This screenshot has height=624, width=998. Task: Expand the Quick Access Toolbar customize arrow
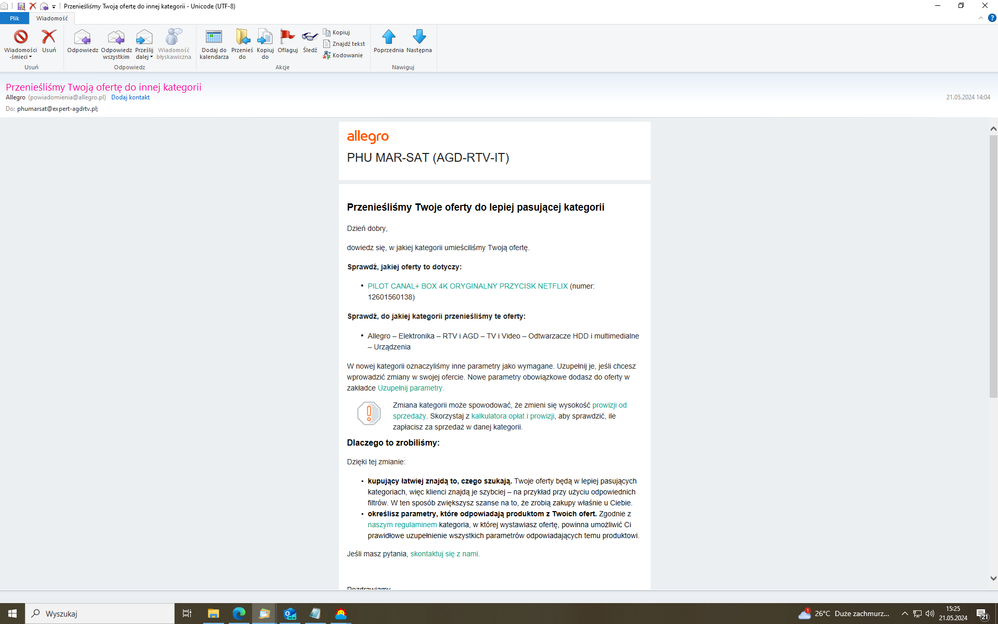(x=54, y=6)
